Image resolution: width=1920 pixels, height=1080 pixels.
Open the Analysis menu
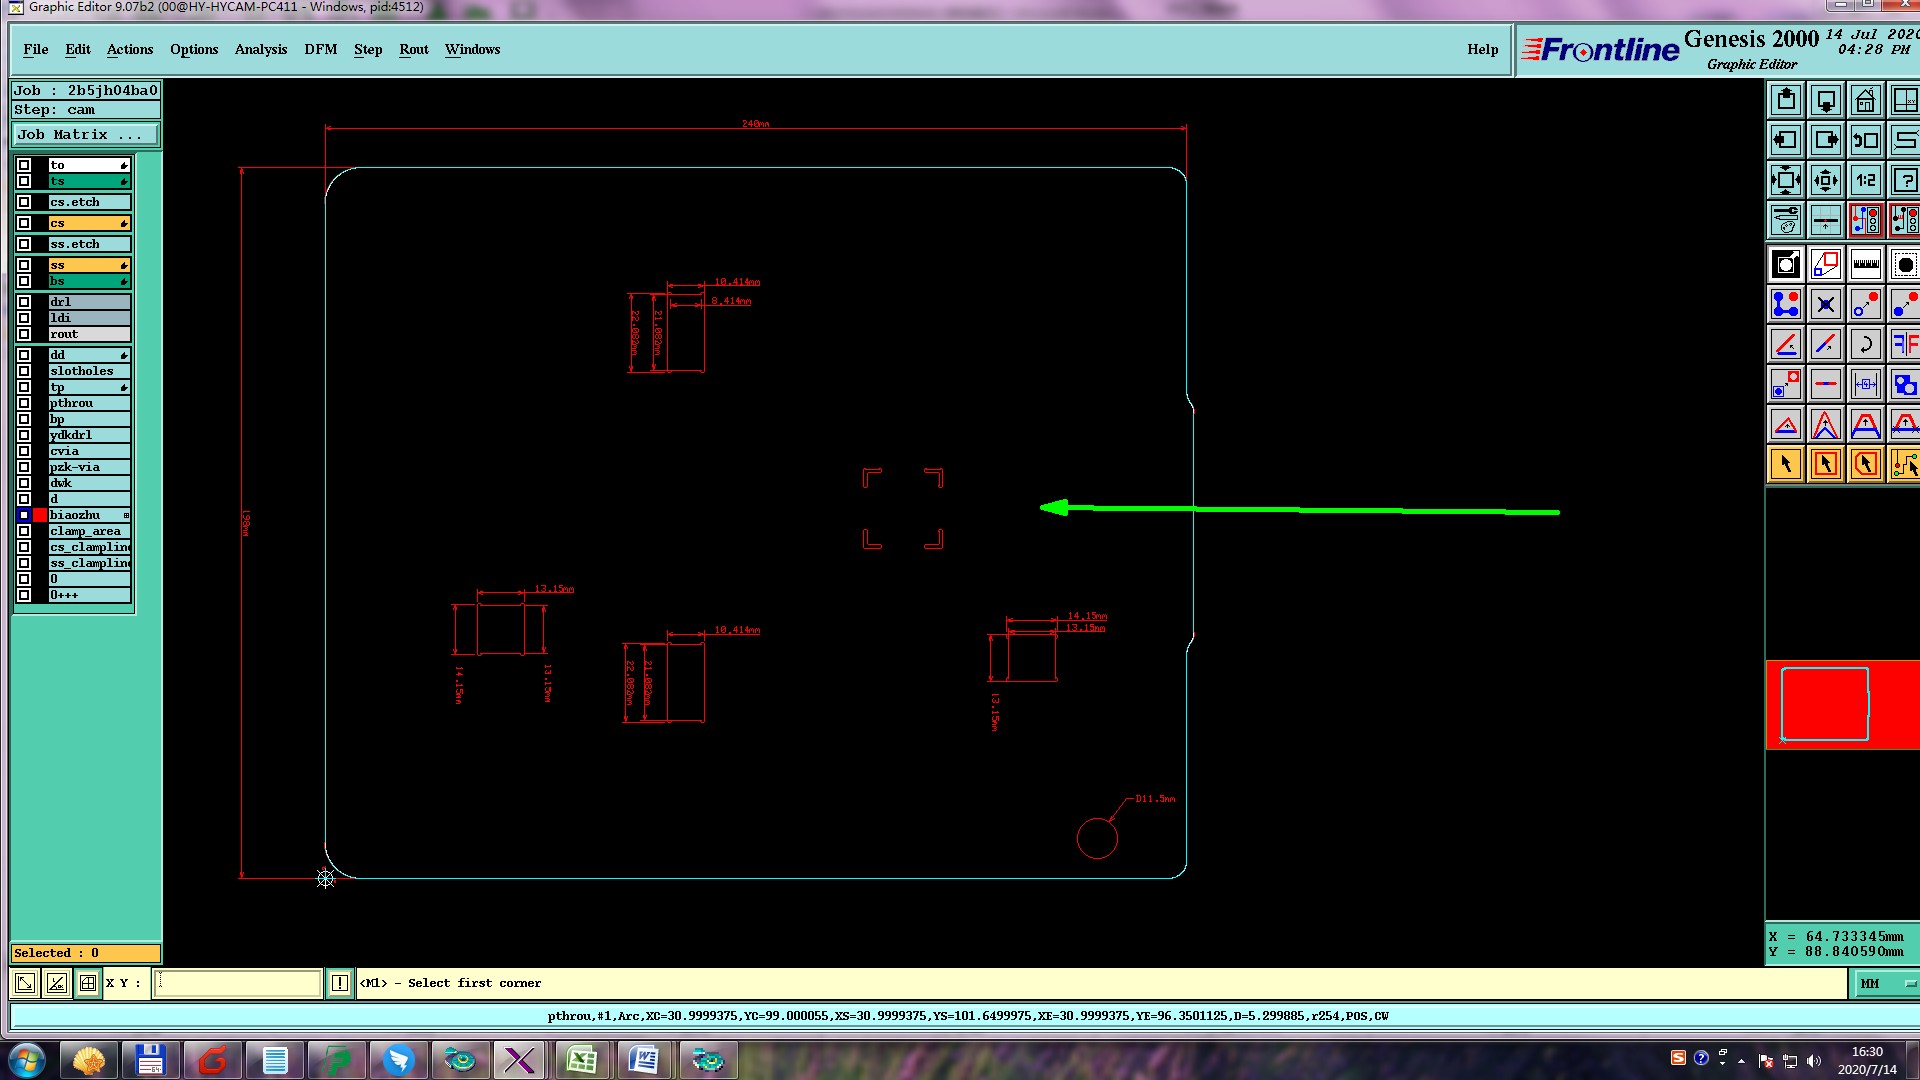click(260, 49)
